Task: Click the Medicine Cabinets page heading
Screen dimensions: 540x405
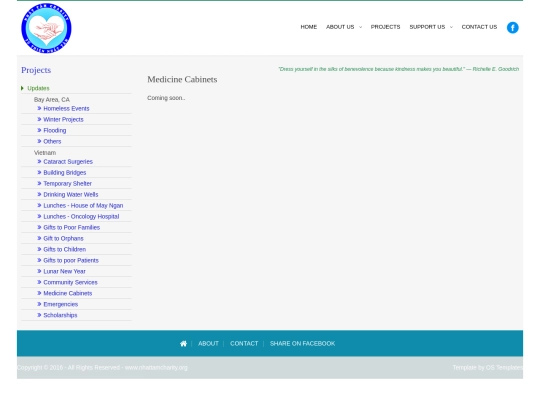Action: coord(182,80)
